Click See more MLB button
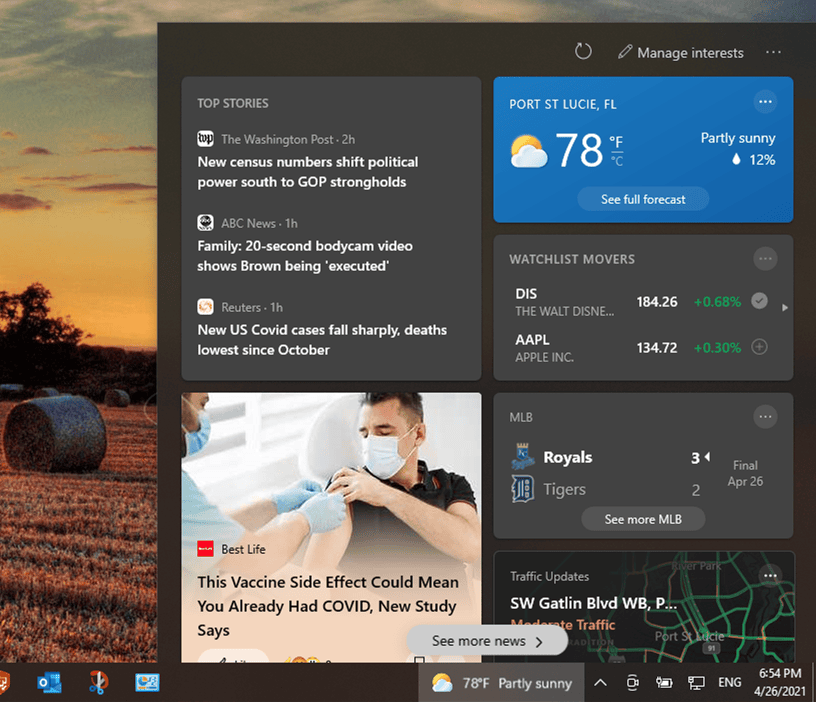816x702 pixels. [x=643, y=519]
